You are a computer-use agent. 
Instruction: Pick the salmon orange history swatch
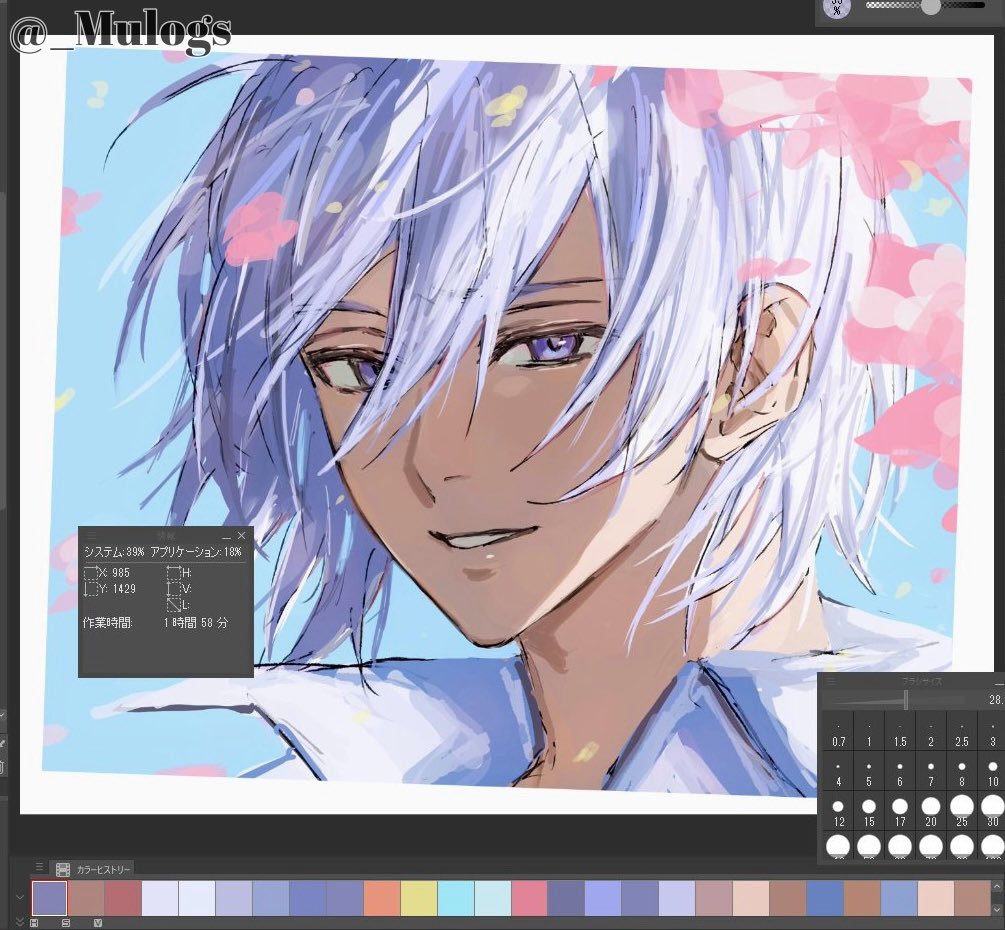coord(382,898)
